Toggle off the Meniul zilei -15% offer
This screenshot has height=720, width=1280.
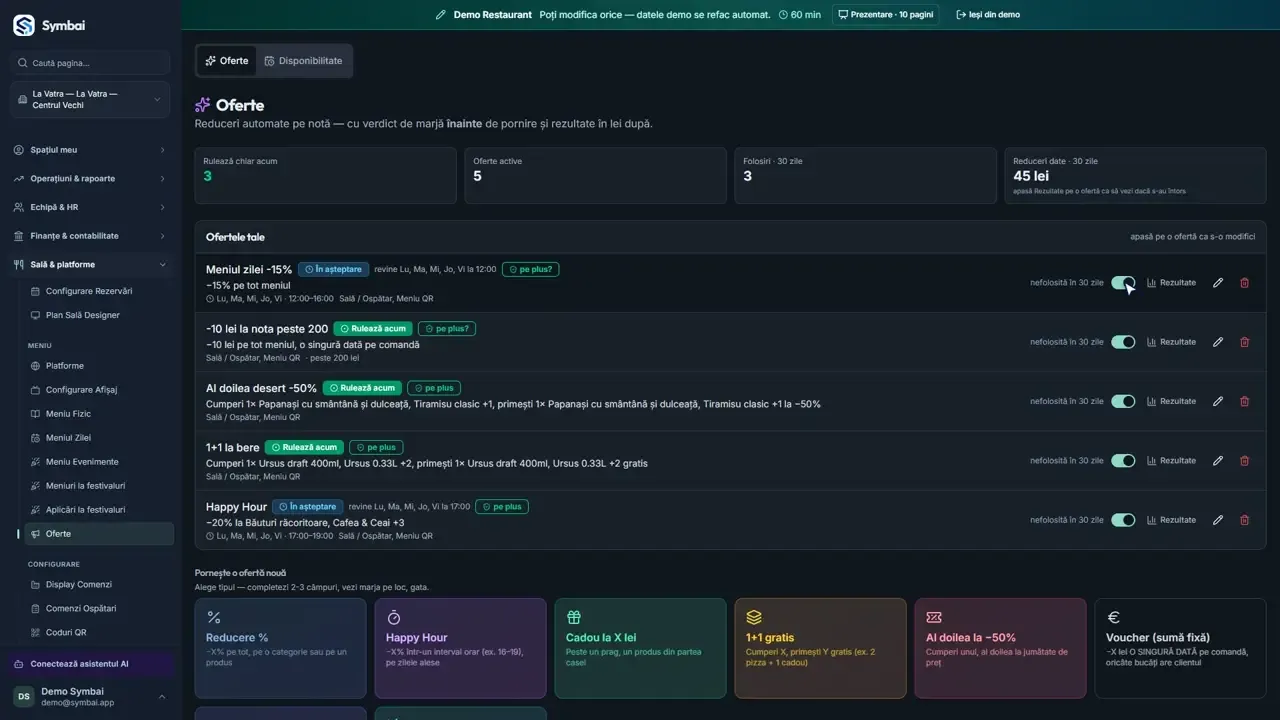click(1123, 283)
